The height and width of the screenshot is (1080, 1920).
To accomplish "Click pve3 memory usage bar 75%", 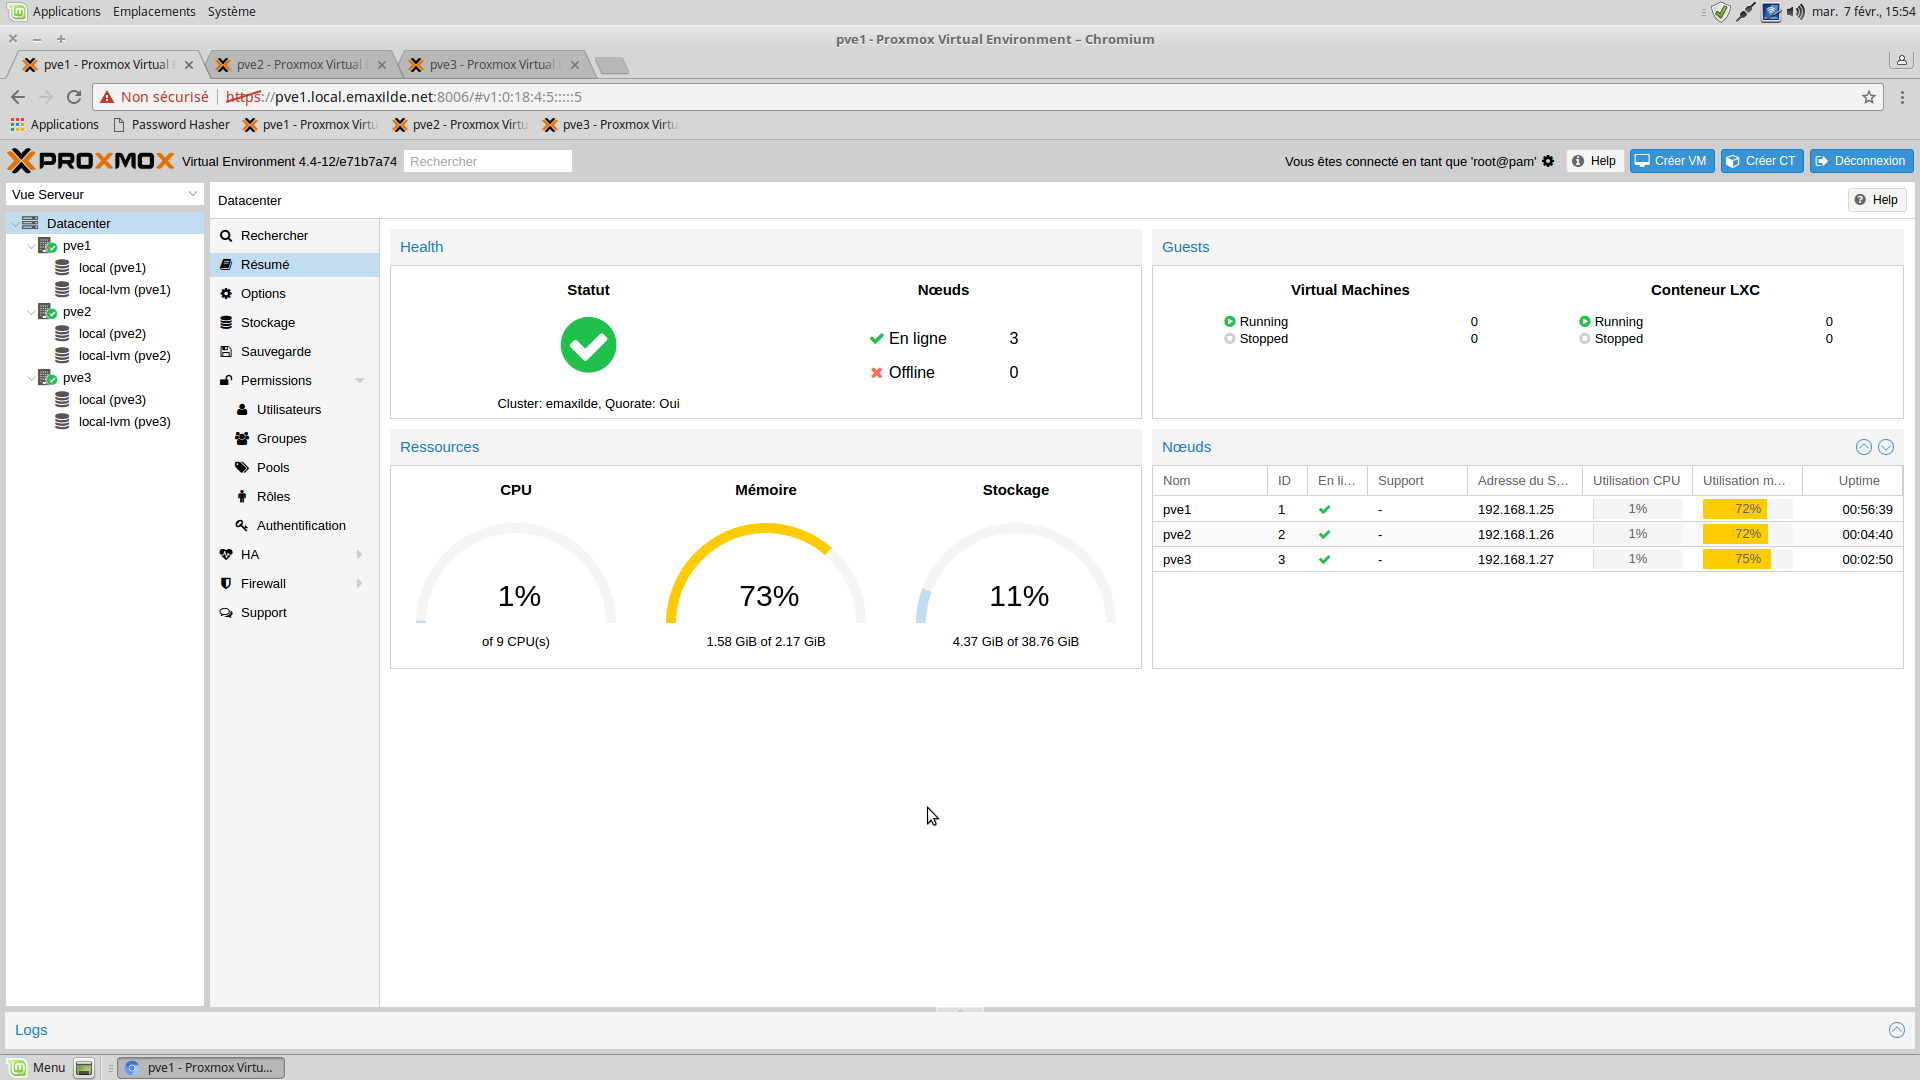I will pos(1747,559).
